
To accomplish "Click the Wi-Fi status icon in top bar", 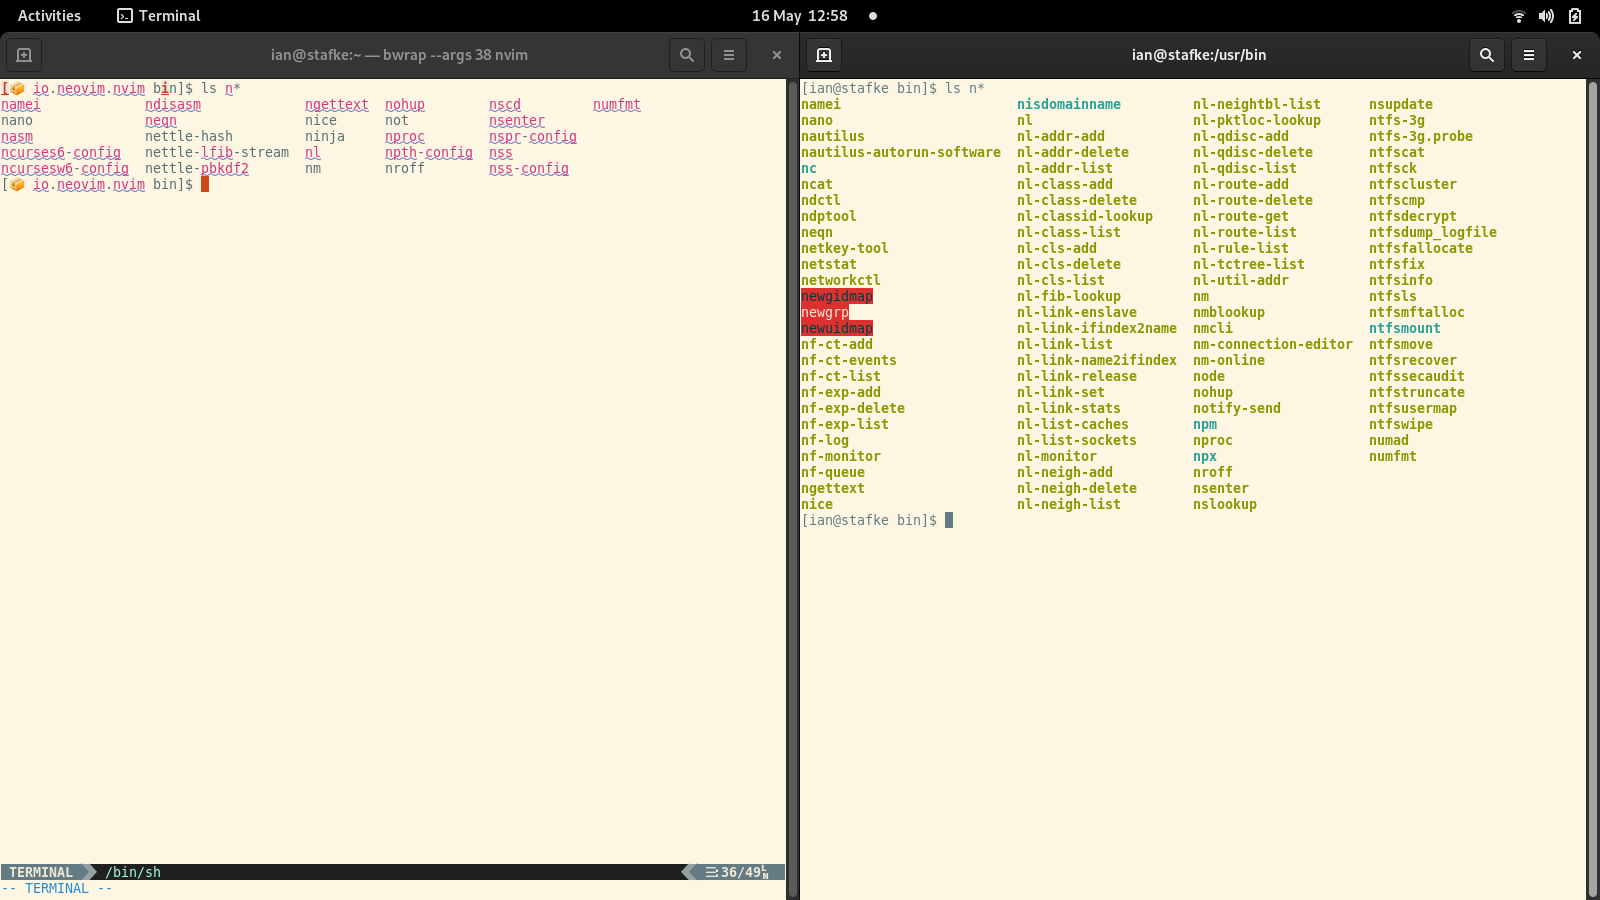I will (x=1519, y=16).
